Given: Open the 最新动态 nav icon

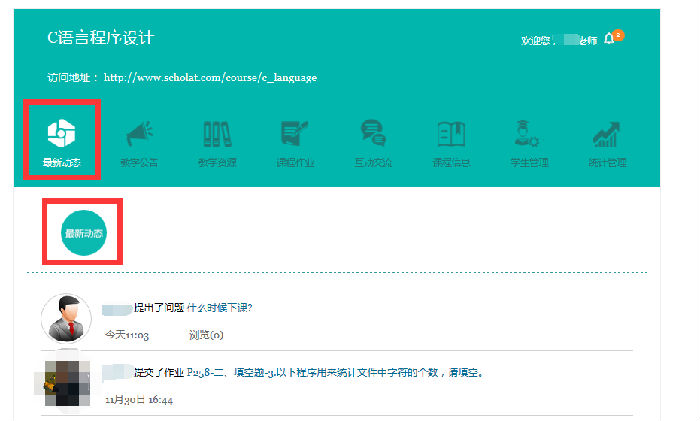Looking at the screenshot, I should pos(62,135).
